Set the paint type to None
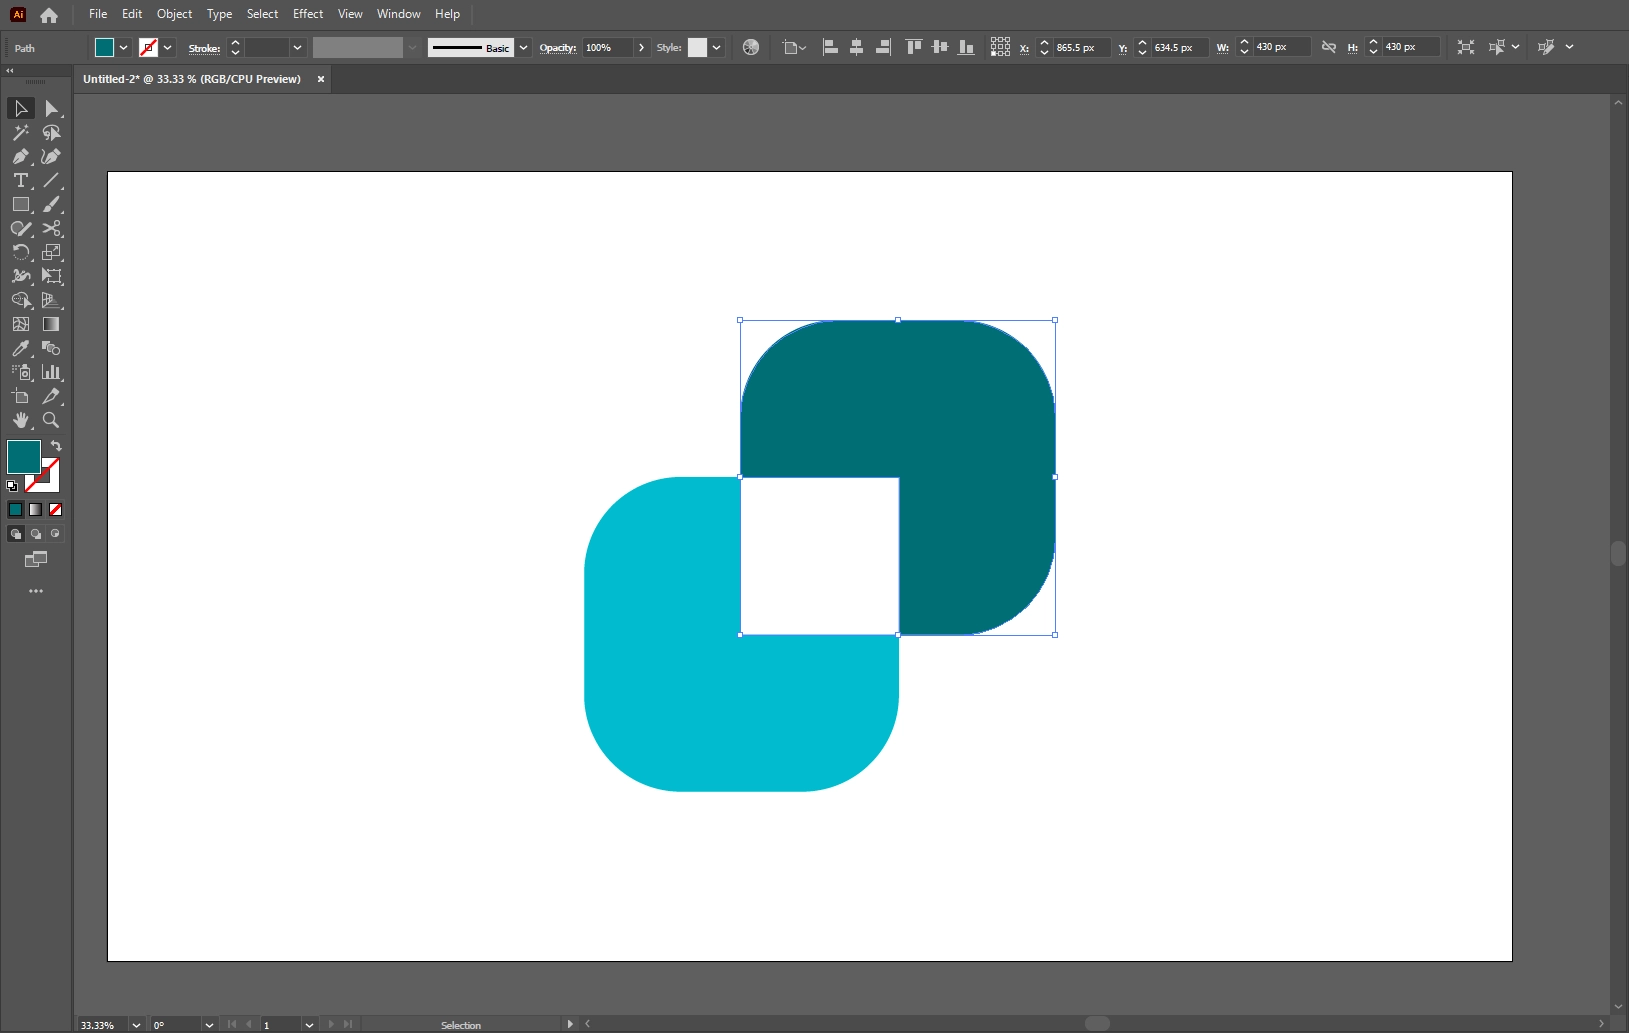This screenshot has height=1033, width=1629. point(55,509)
